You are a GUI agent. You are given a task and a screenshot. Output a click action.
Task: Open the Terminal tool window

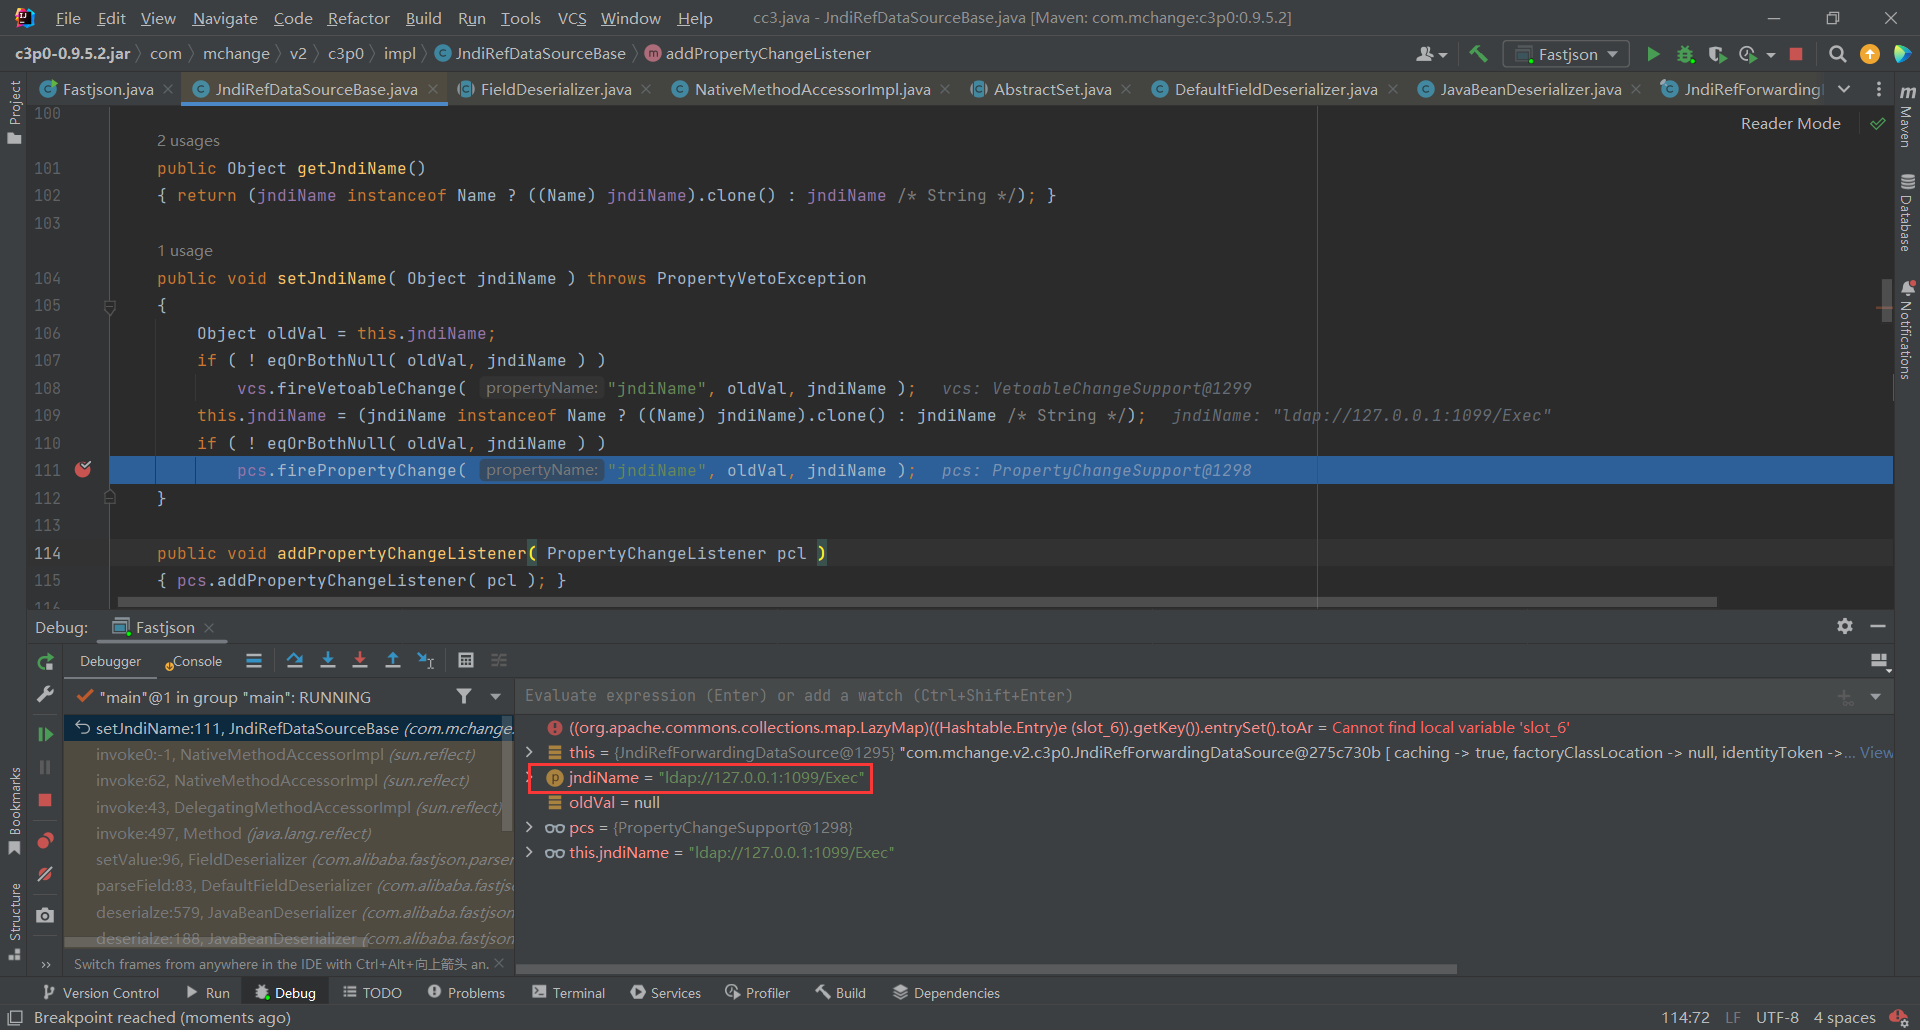pos(568,992)
